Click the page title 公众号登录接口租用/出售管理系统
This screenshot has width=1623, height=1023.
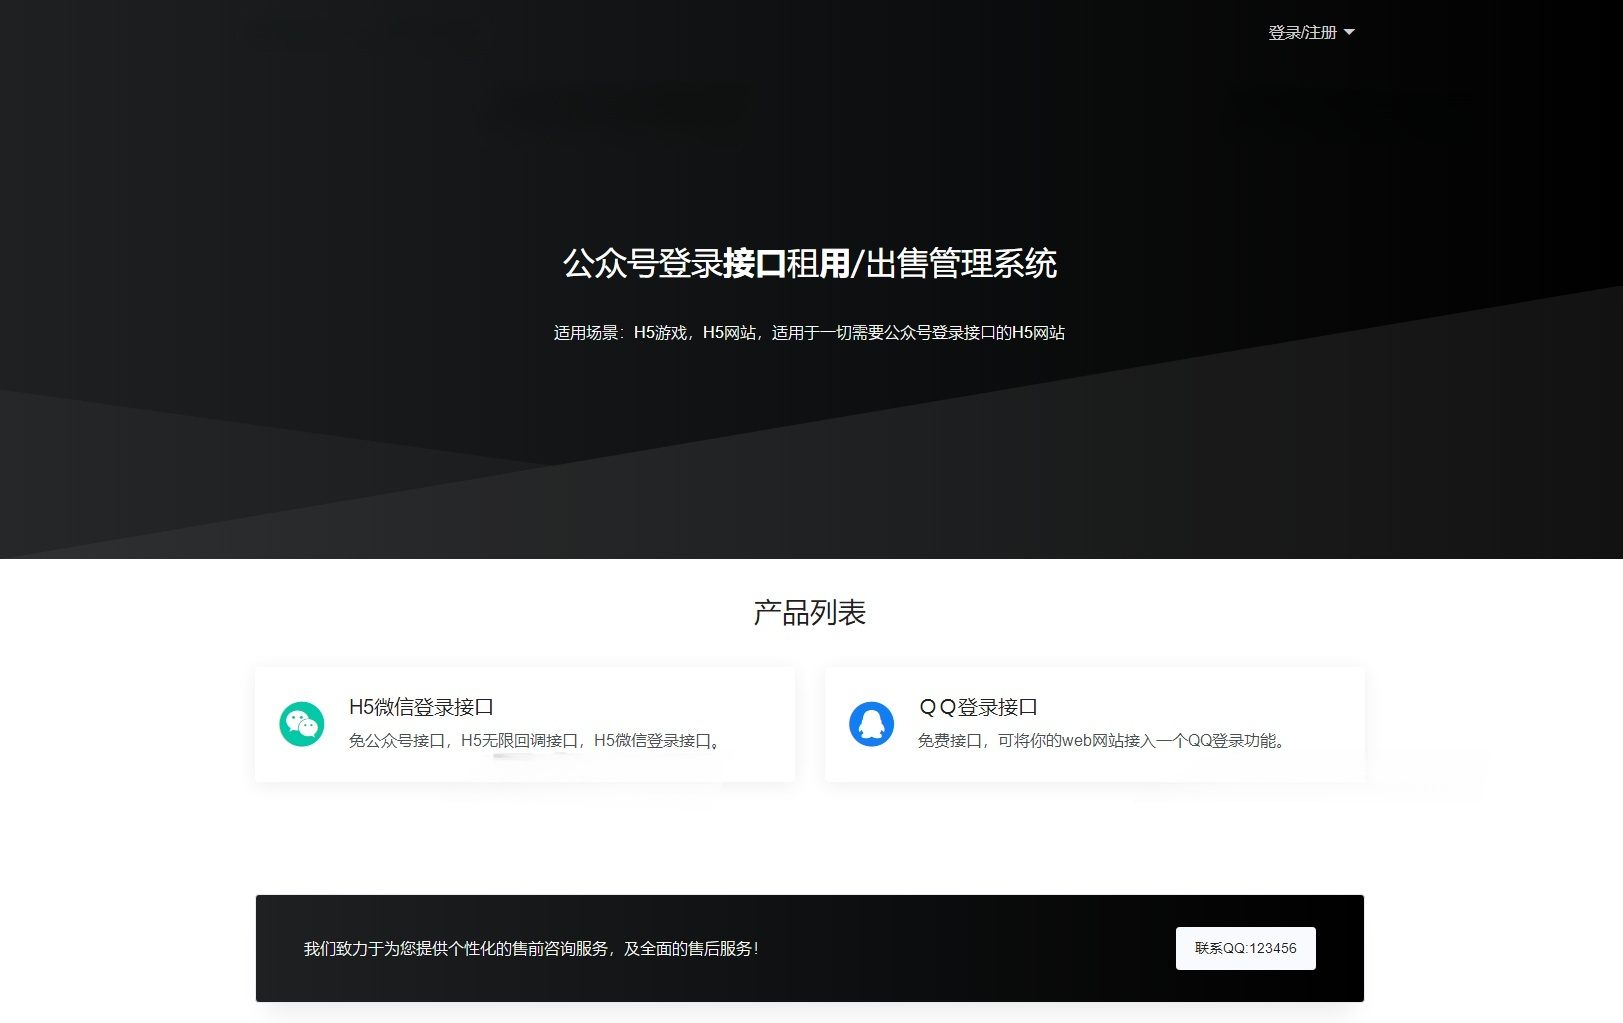(x=810, y=266)
